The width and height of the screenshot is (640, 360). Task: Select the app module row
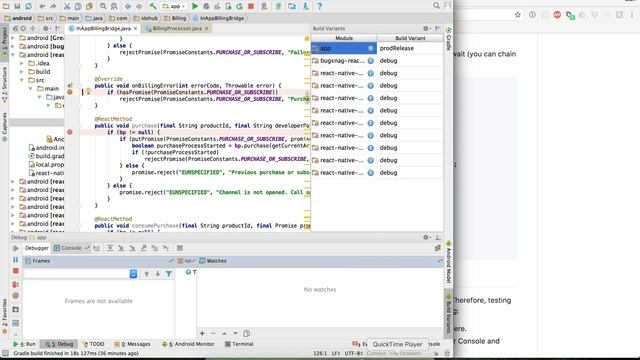pos(344,48)
